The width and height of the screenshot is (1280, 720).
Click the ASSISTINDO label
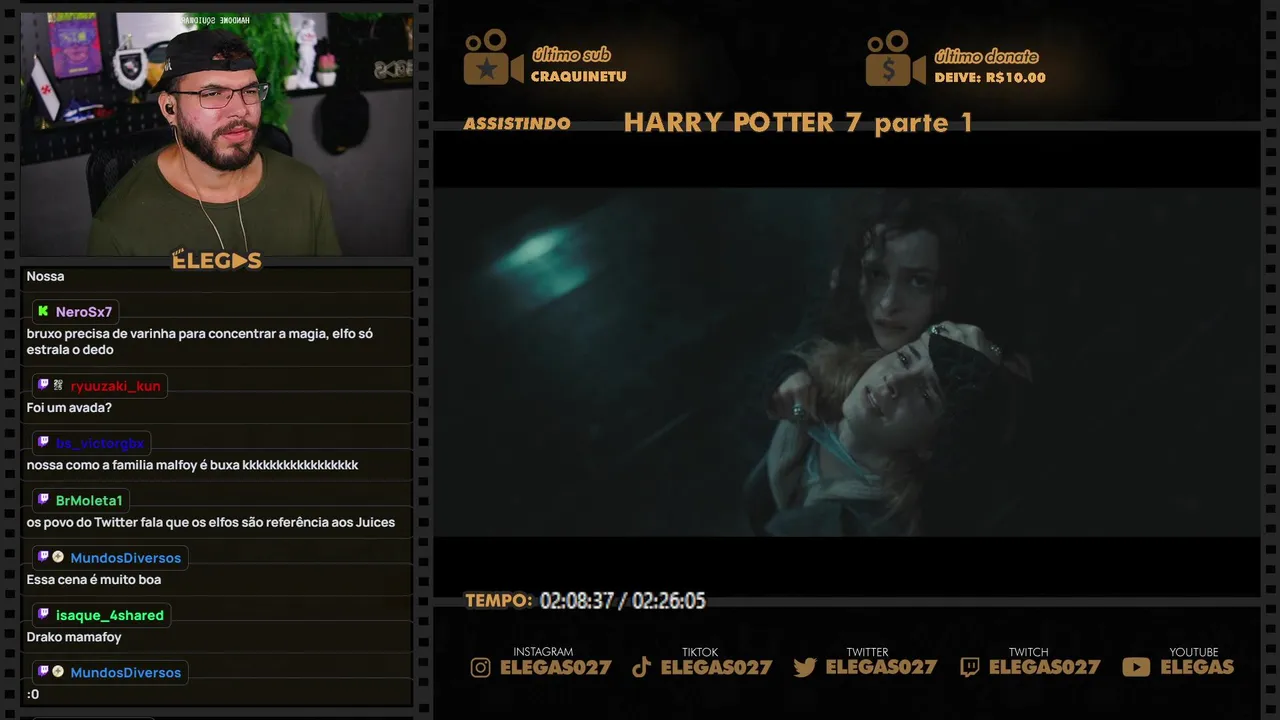coord(517,124)
